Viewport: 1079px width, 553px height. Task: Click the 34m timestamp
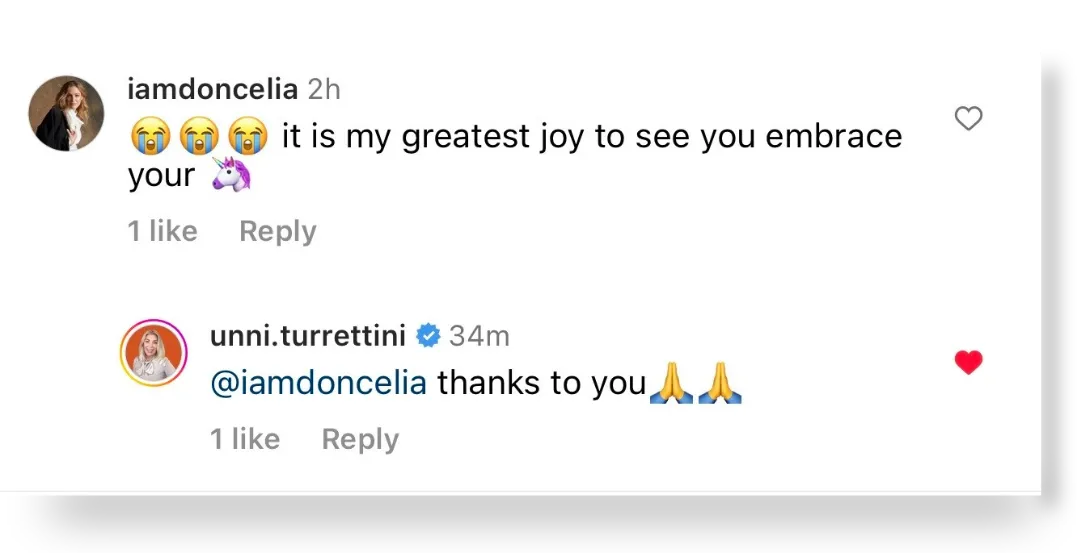(479, 336)
